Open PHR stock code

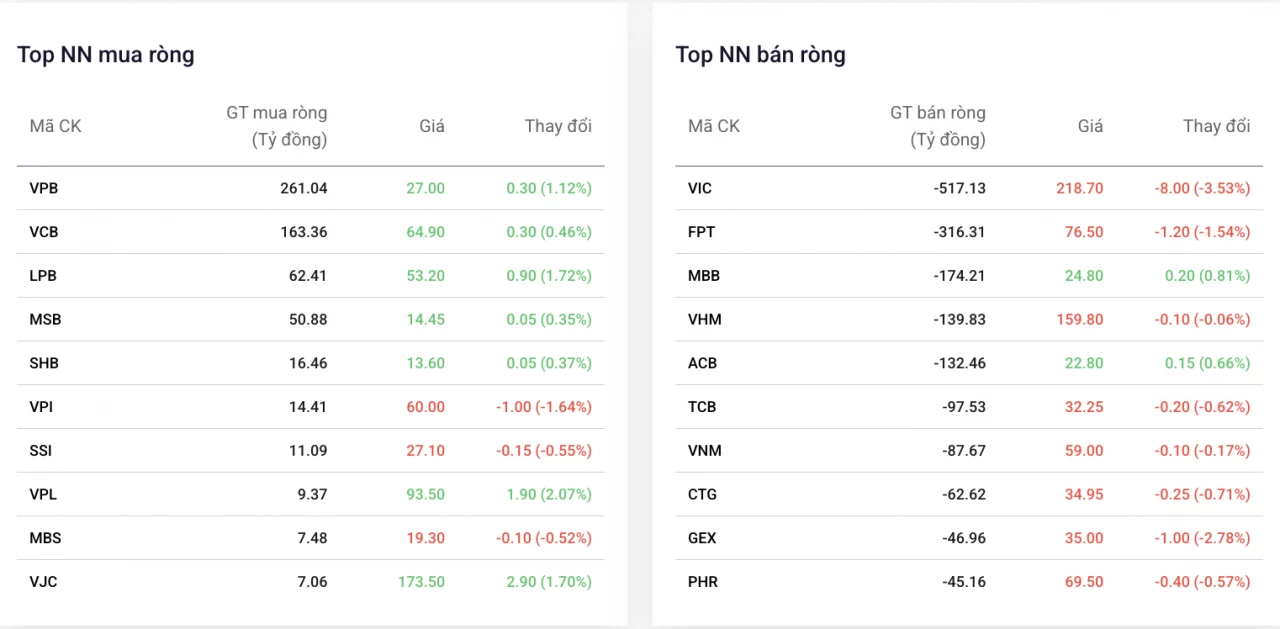(x=703, y=582)
